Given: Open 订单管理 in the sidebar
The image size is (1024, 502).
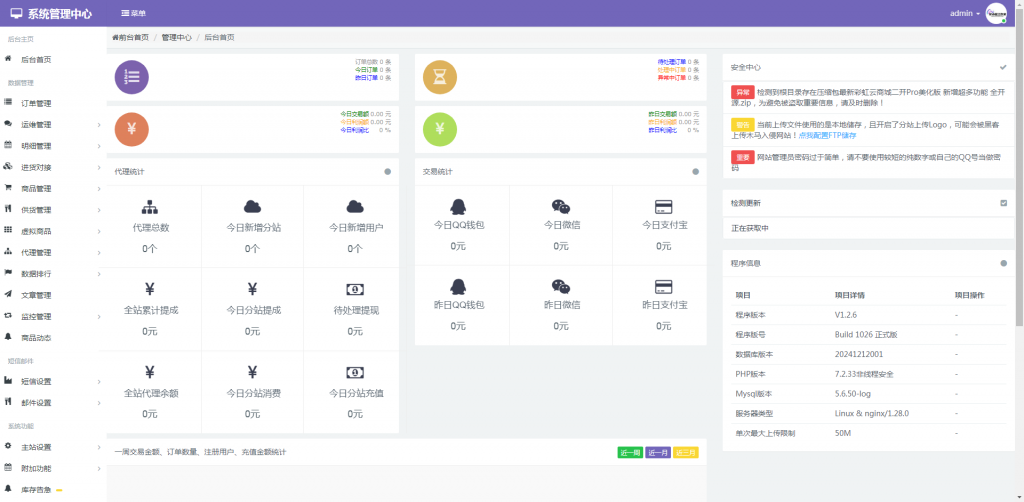Looking at the screenshot, I should pyautogui.click(x=36, y=103).
